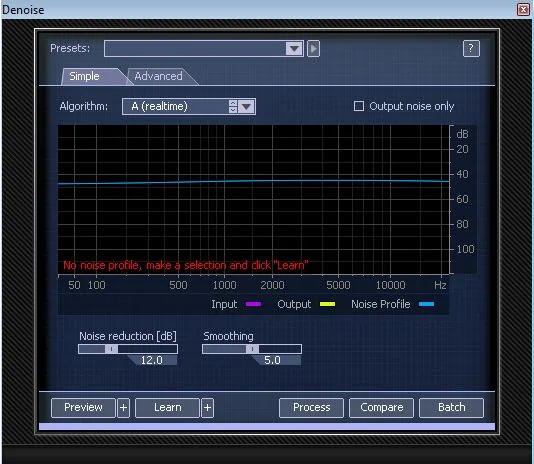Click the lavender progress bar at the bottom
This screenshot has width=534, height=464.
(267, 427)
